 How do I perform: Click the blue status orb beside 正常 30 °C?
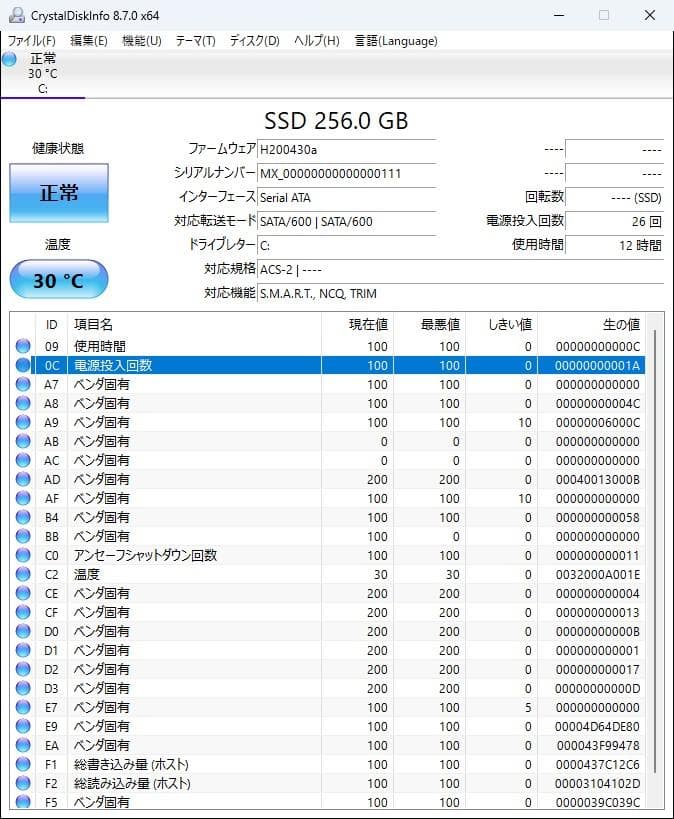coord(9,59)
